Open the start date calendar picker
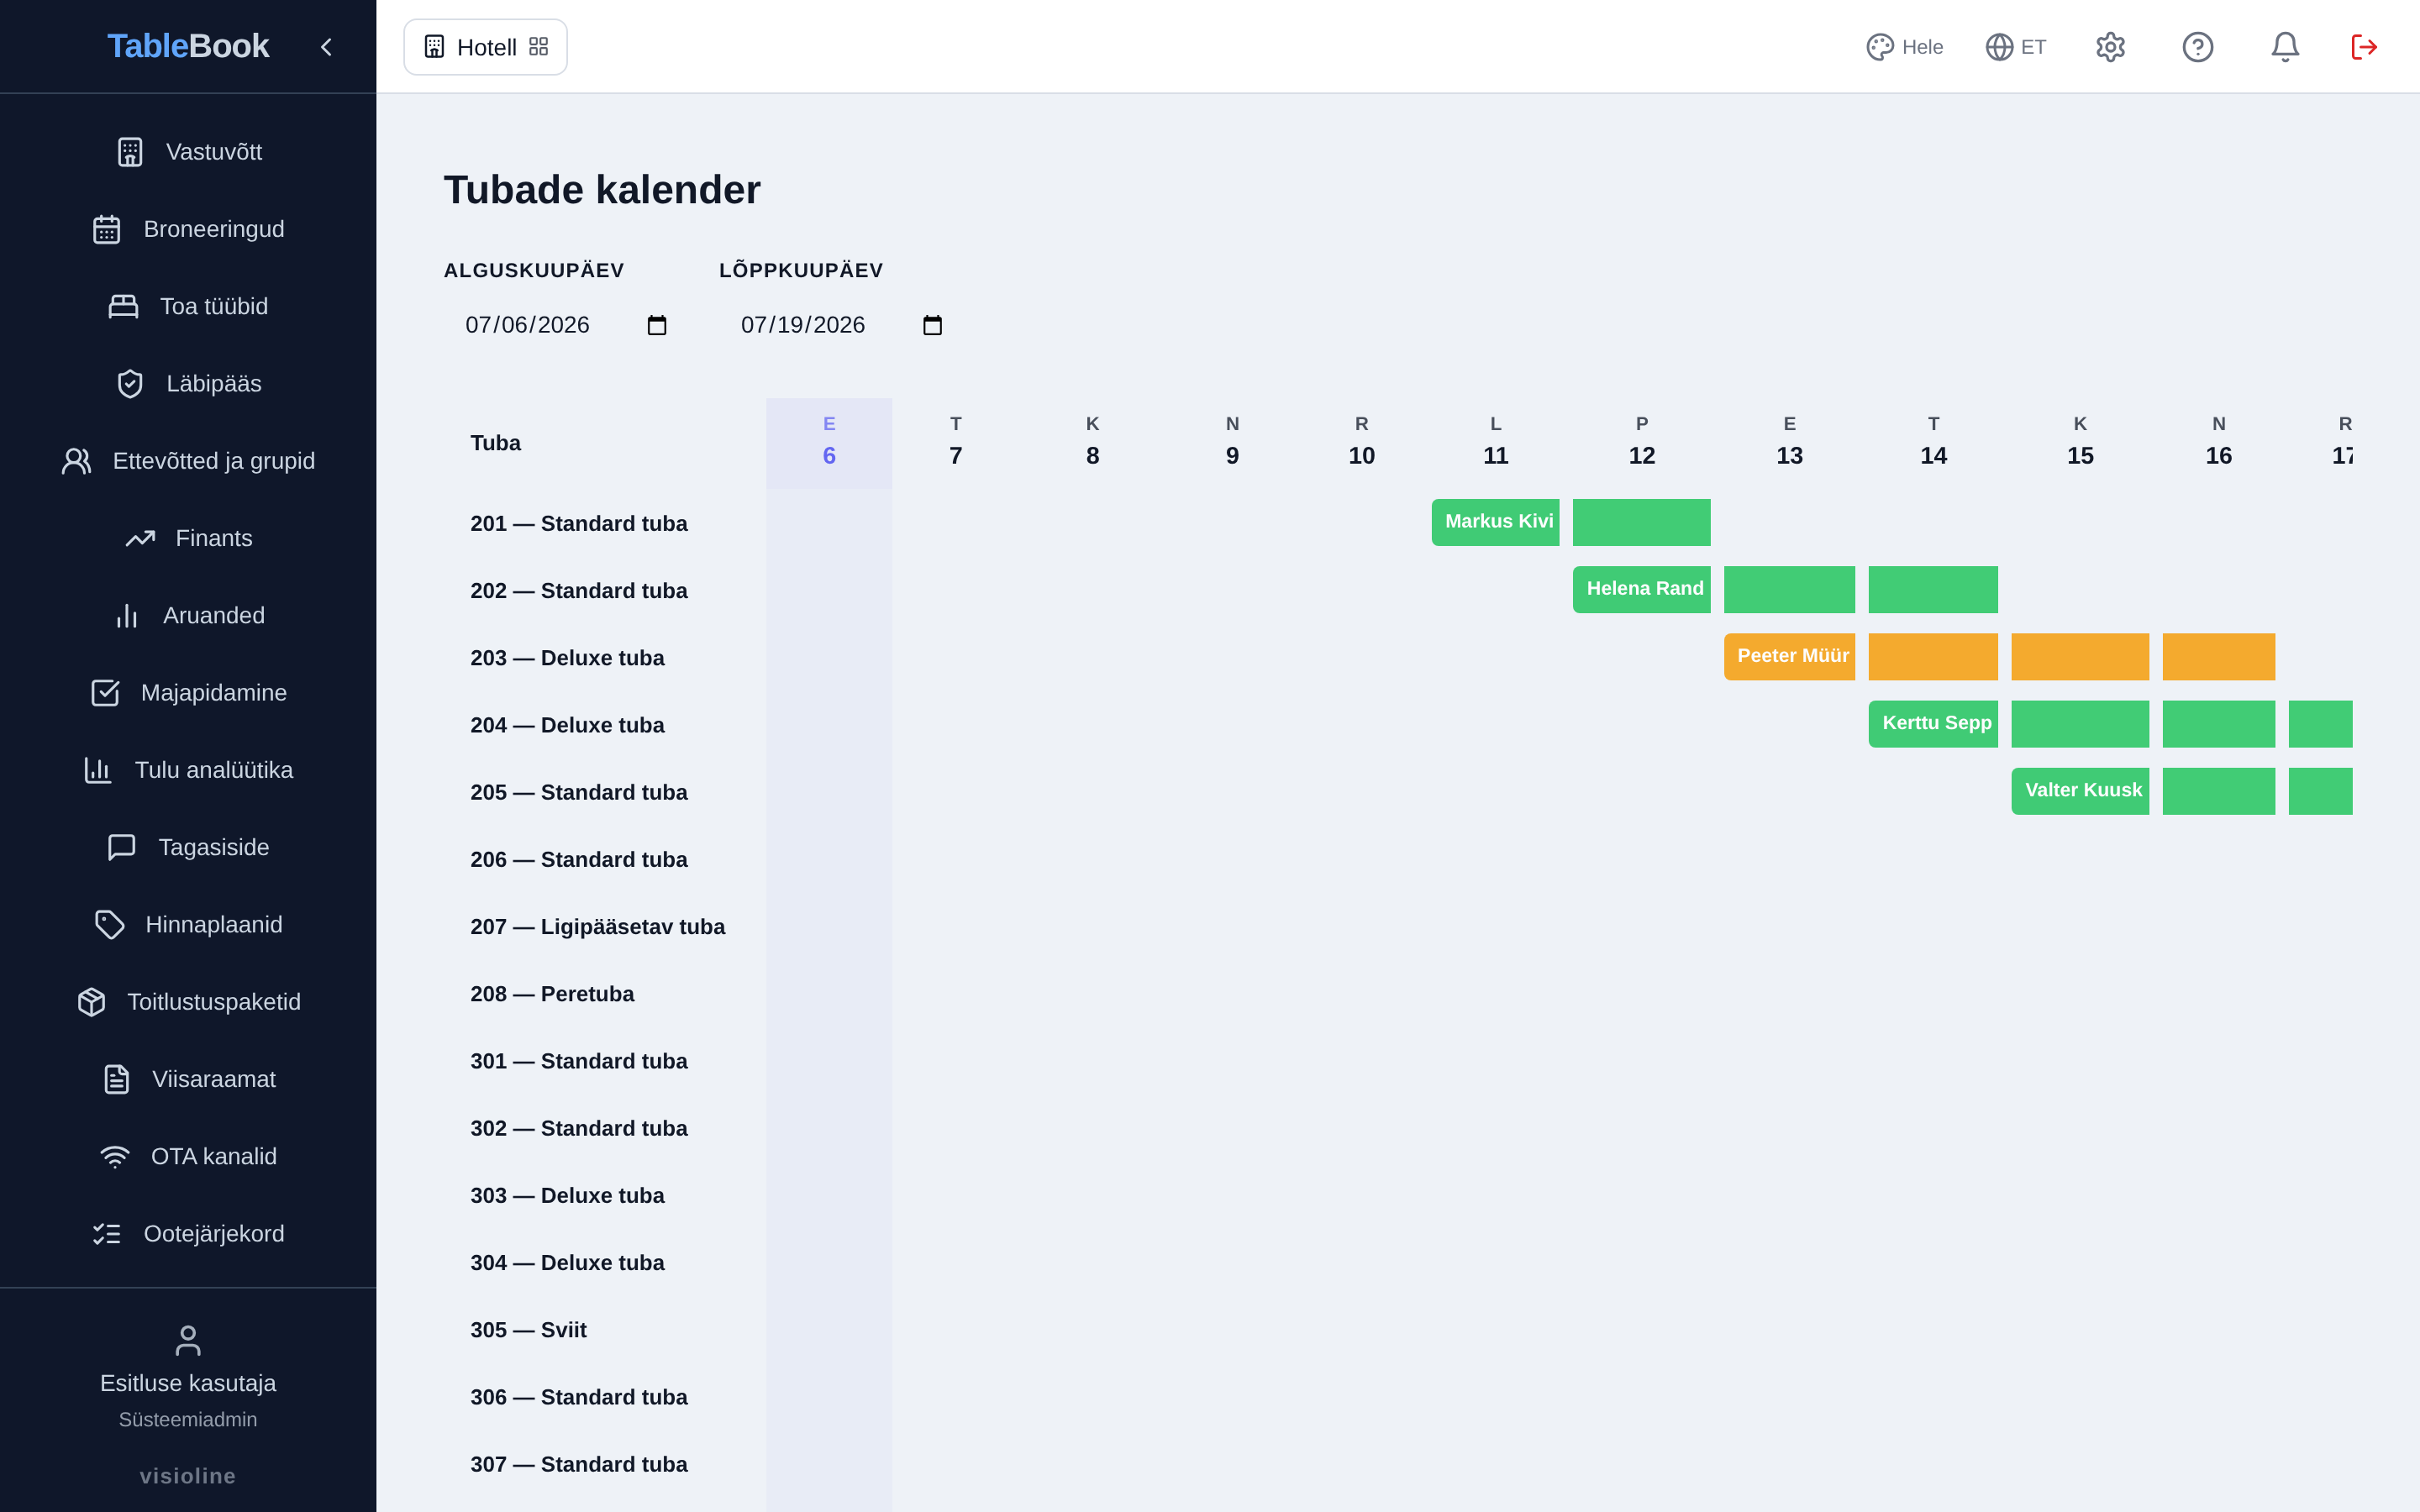The height and width of the screenshot is (1512, 2420). [657, 325]
